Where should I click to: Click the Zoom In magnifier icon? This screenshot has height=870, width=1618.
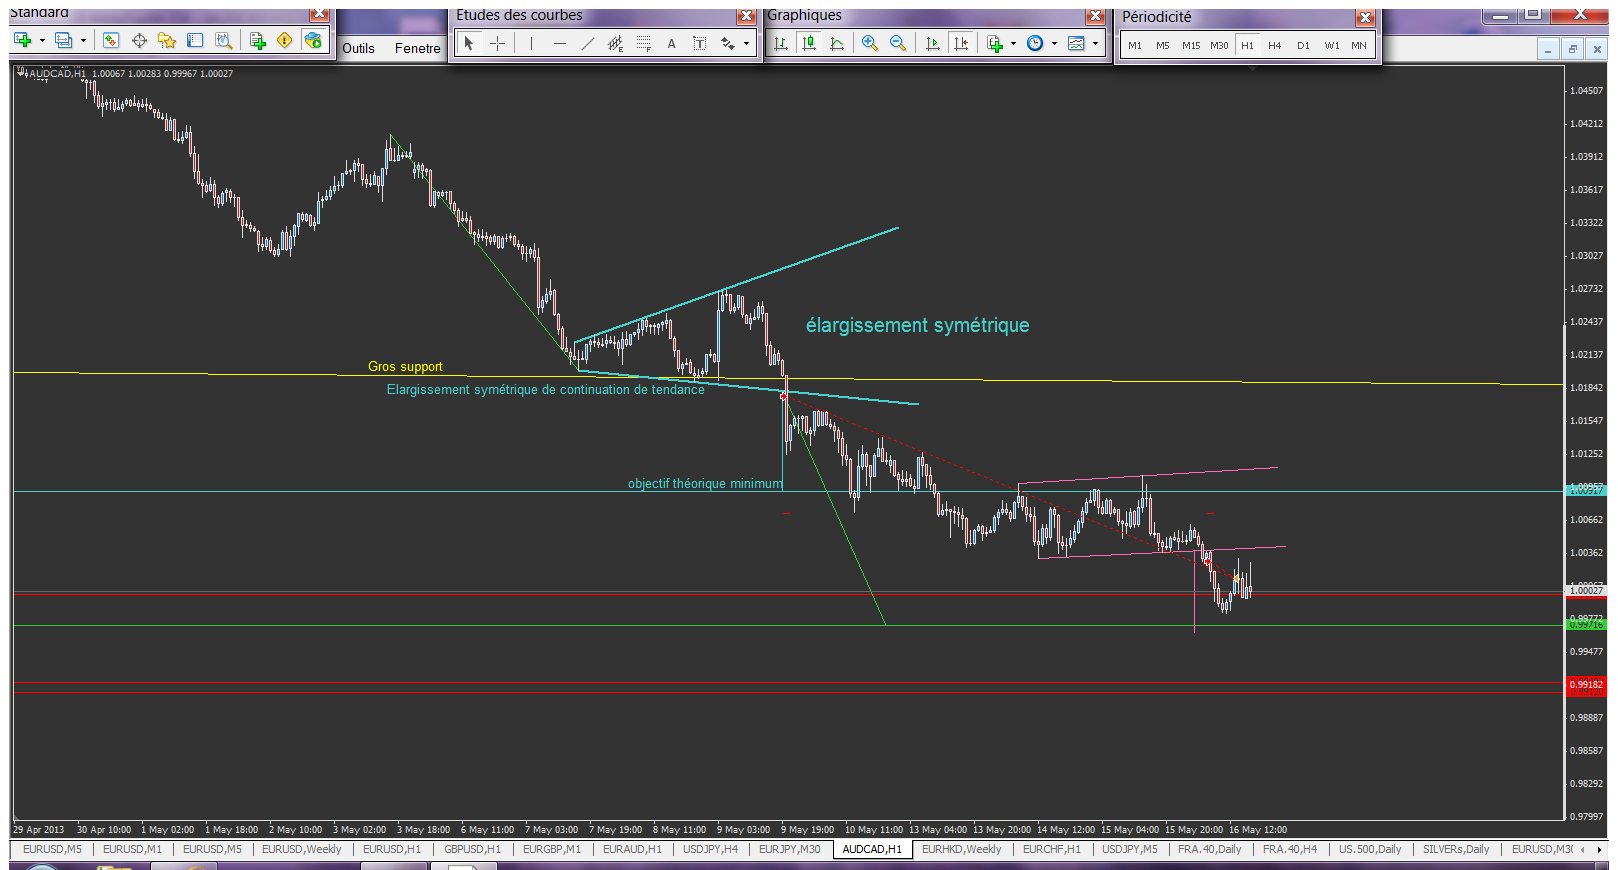coord(869,43)
